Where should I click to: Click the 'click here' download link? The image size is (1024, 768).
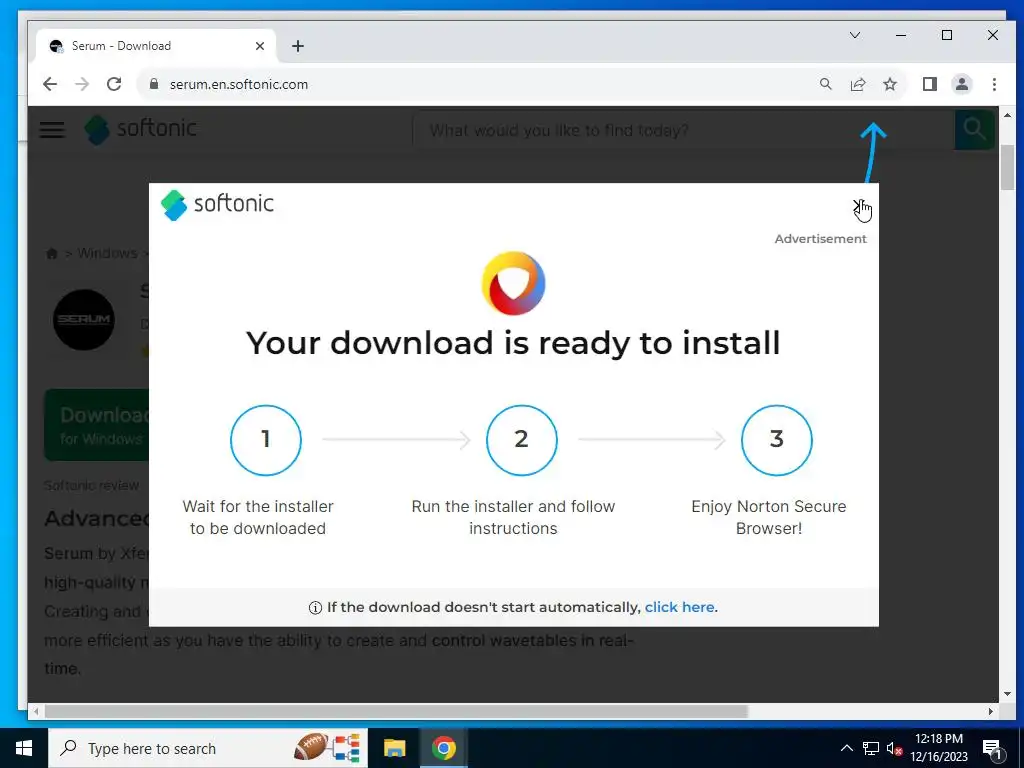coord(679,607)
